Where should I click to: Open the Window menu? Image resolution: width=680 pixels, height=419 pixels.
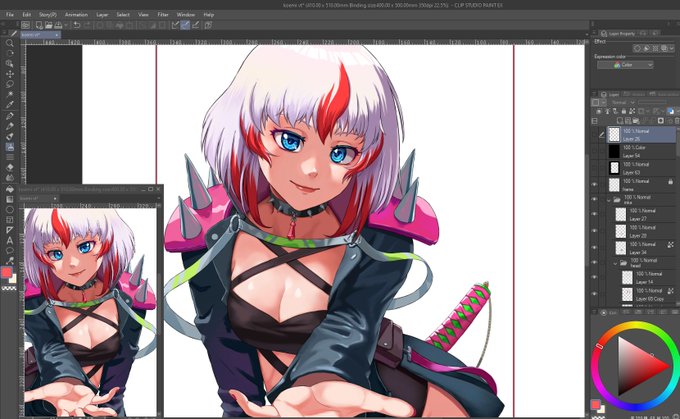click(x=186, y=14)
